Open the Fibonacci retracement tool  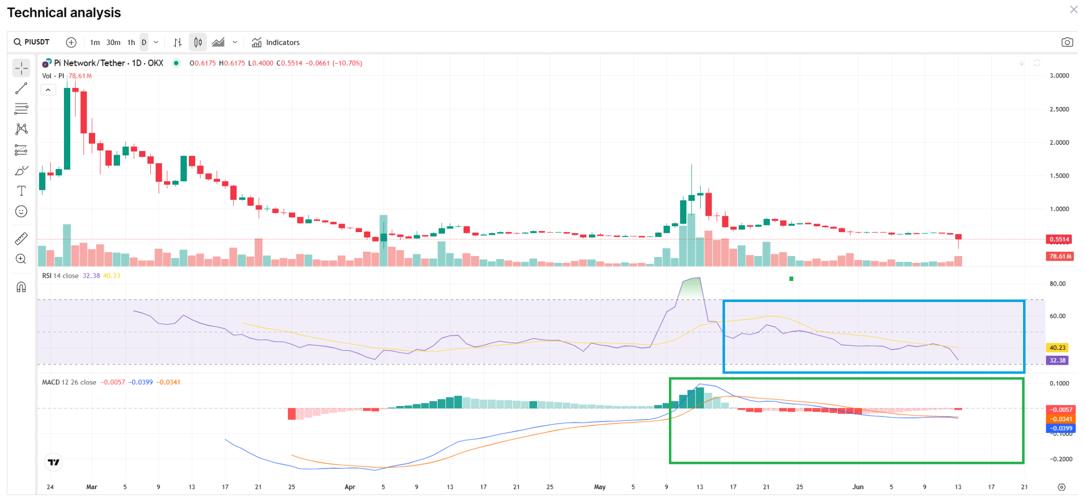click(21, 109)
